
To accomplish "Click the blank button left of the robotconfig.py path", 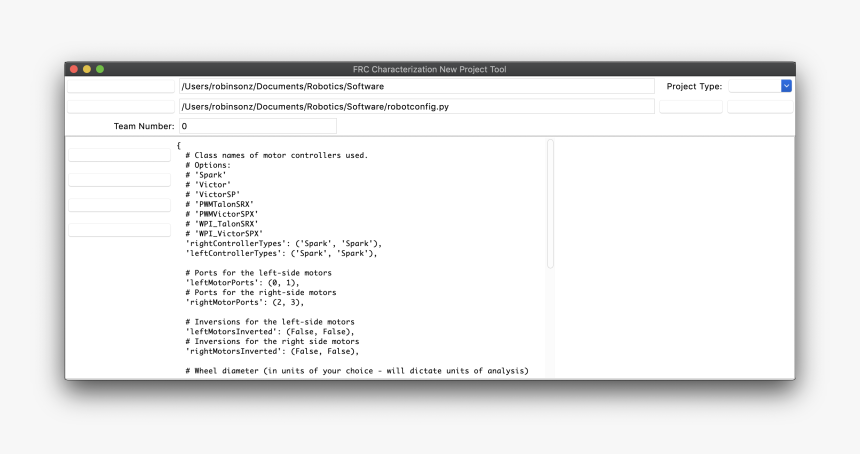I will click(121, 106).
